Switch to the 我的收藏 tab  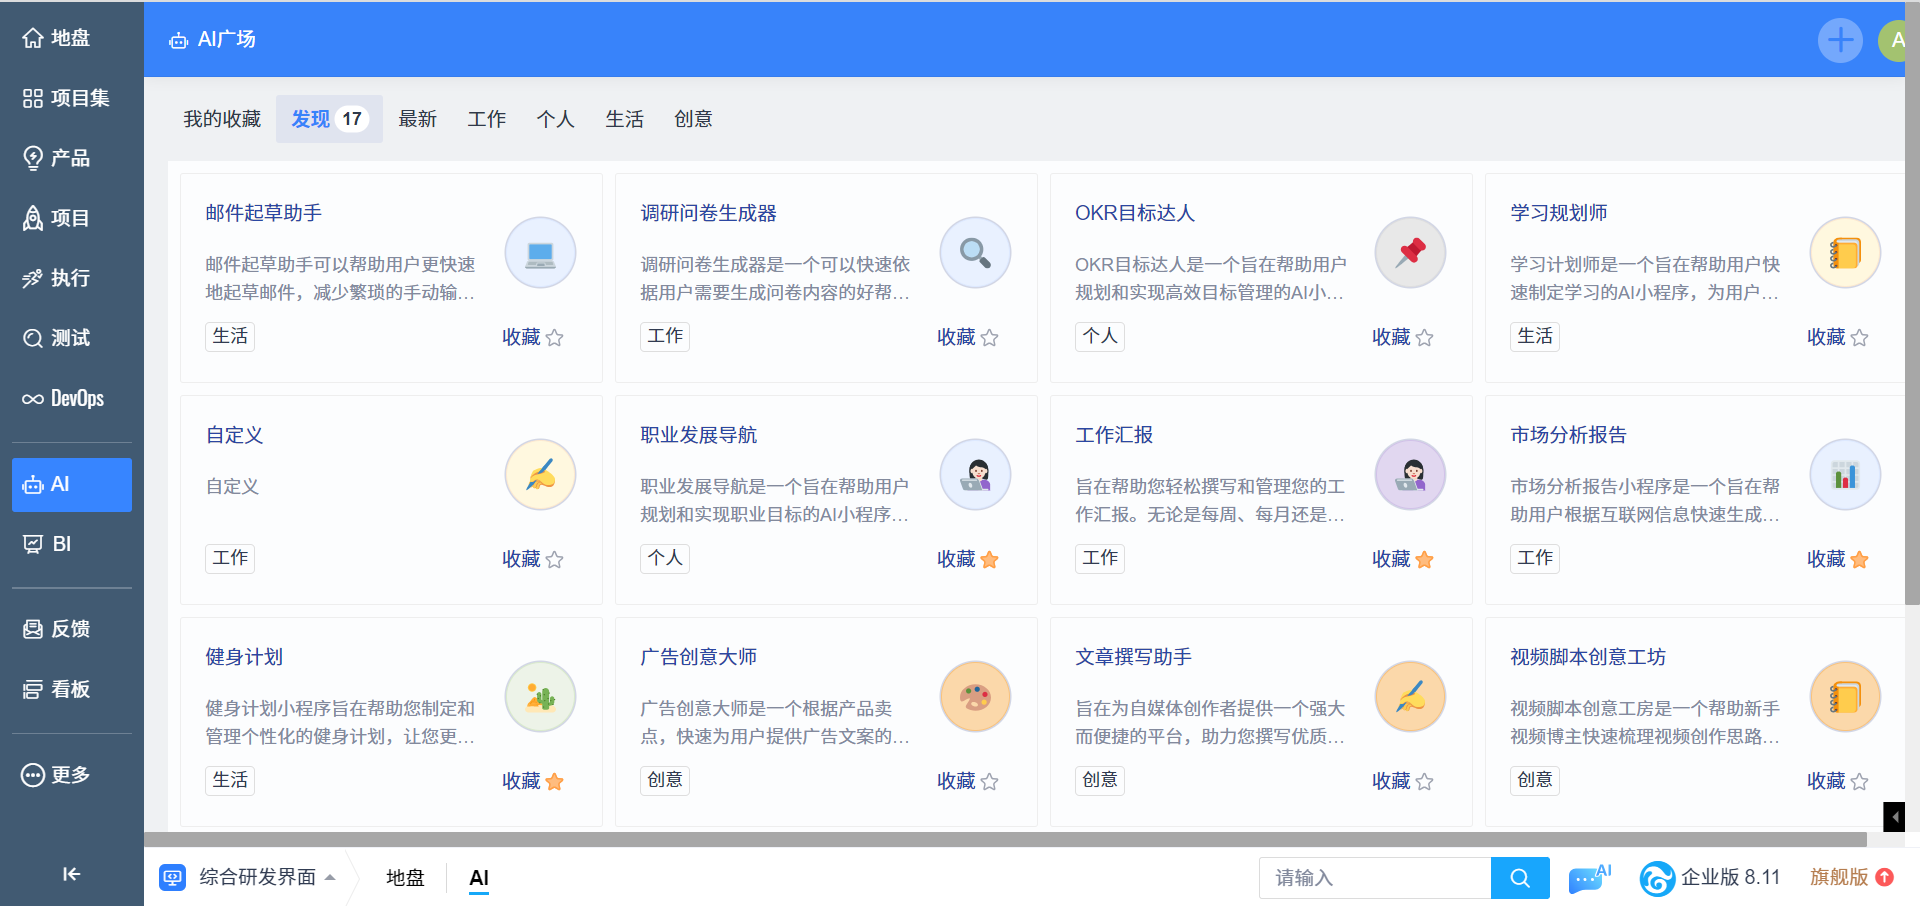[222, 119]
